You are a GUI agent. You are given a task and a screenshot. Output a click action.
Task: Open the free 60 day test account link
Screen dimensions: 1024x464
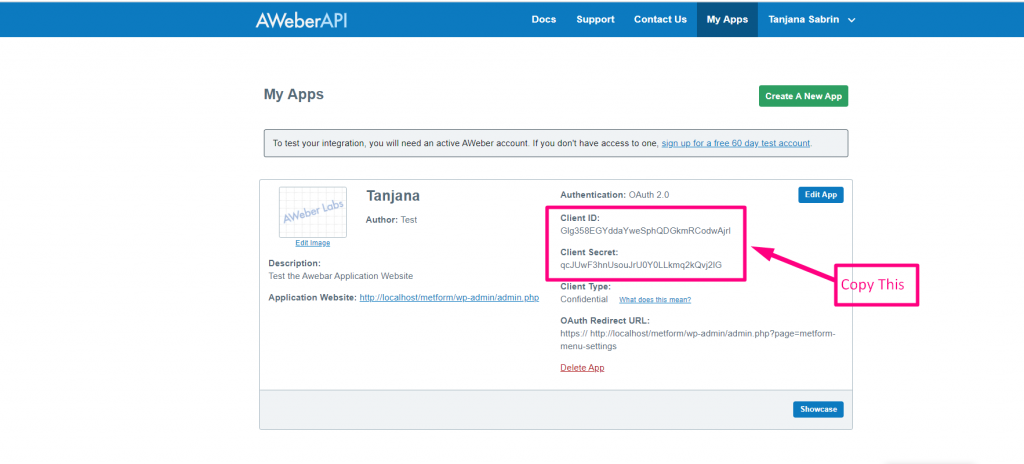[x=735, y=143]
